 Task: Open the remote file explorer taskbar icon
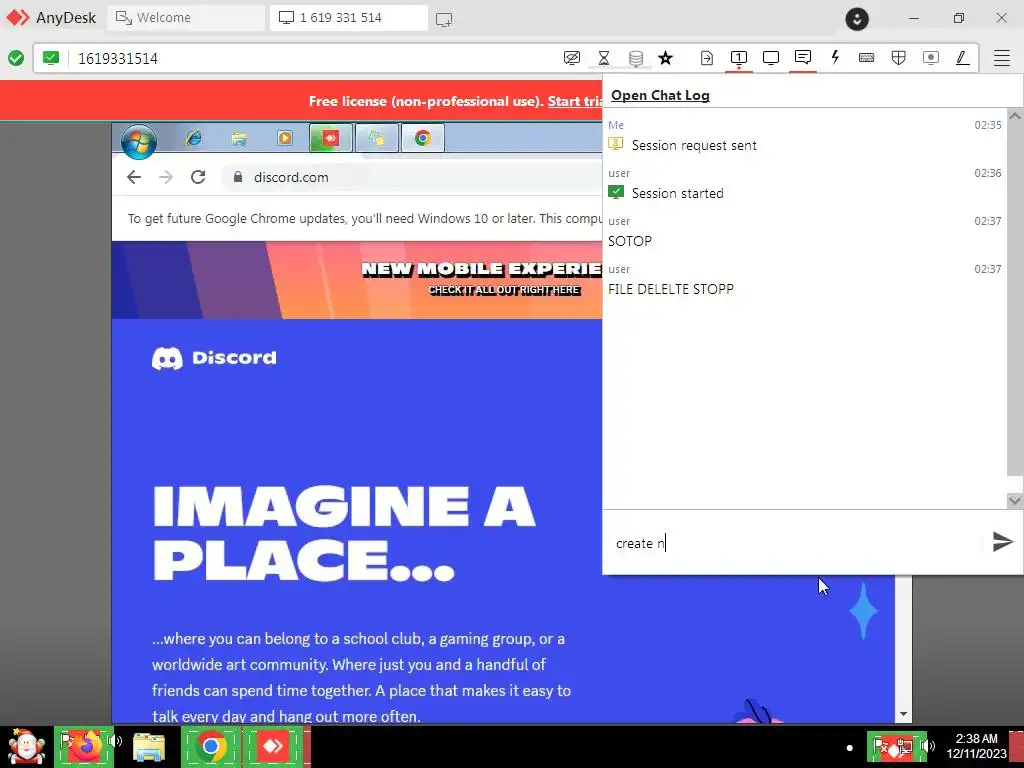[239, 138]
